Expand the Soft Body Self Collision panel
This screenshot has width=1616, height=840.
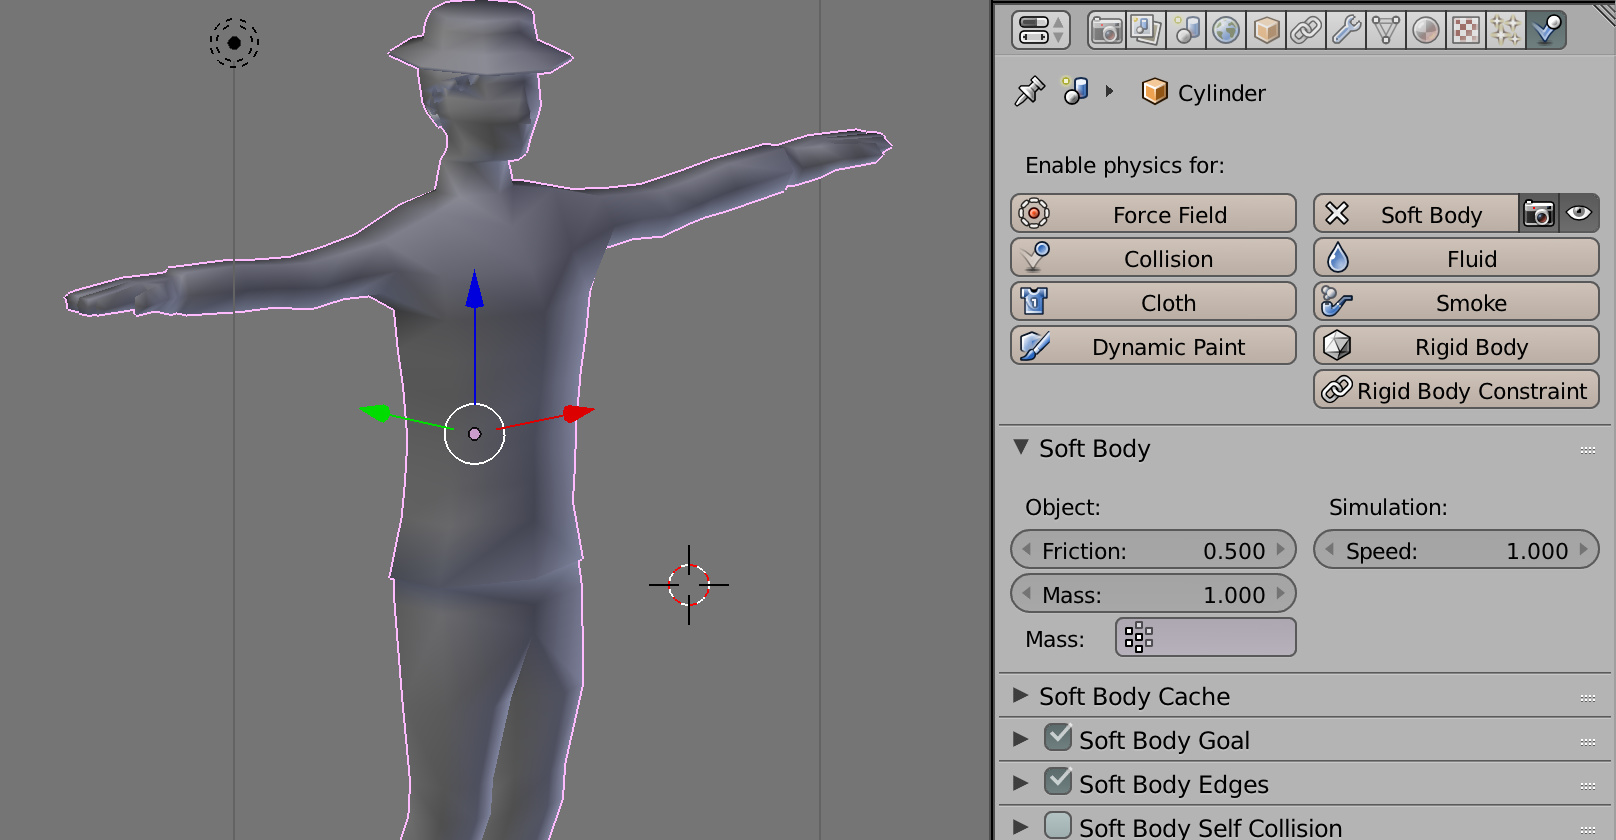coord(1021,827)
